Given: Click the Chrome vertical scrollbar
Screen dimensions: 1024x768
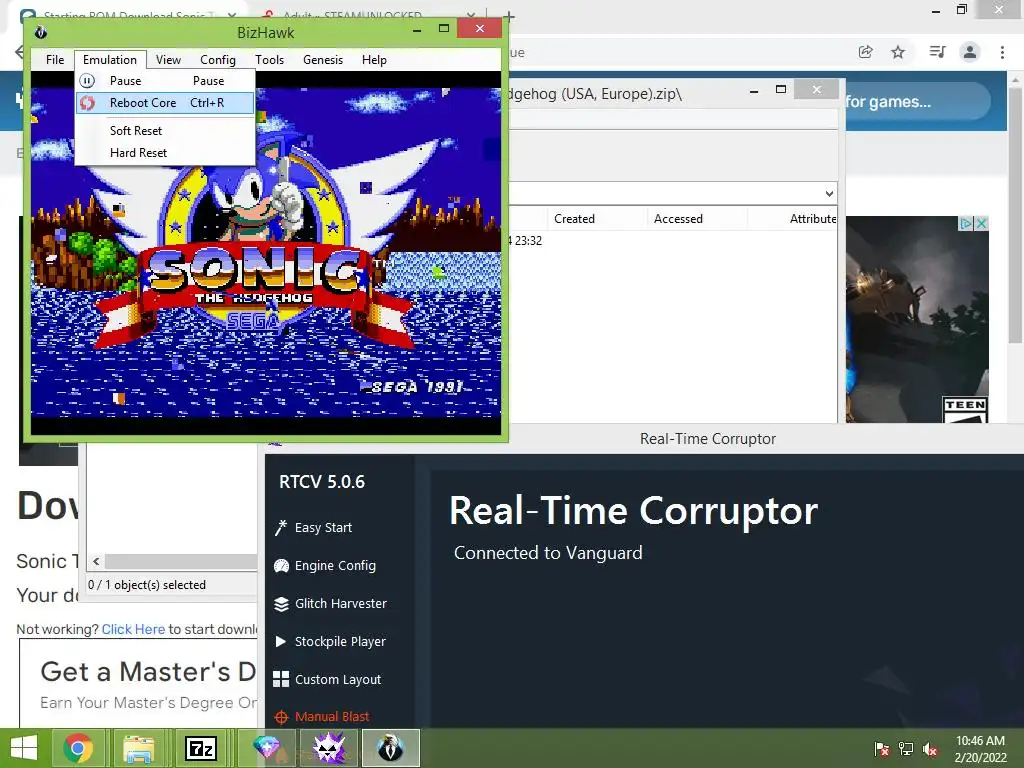Looking at the screenshot, I should click(1016, 216).
